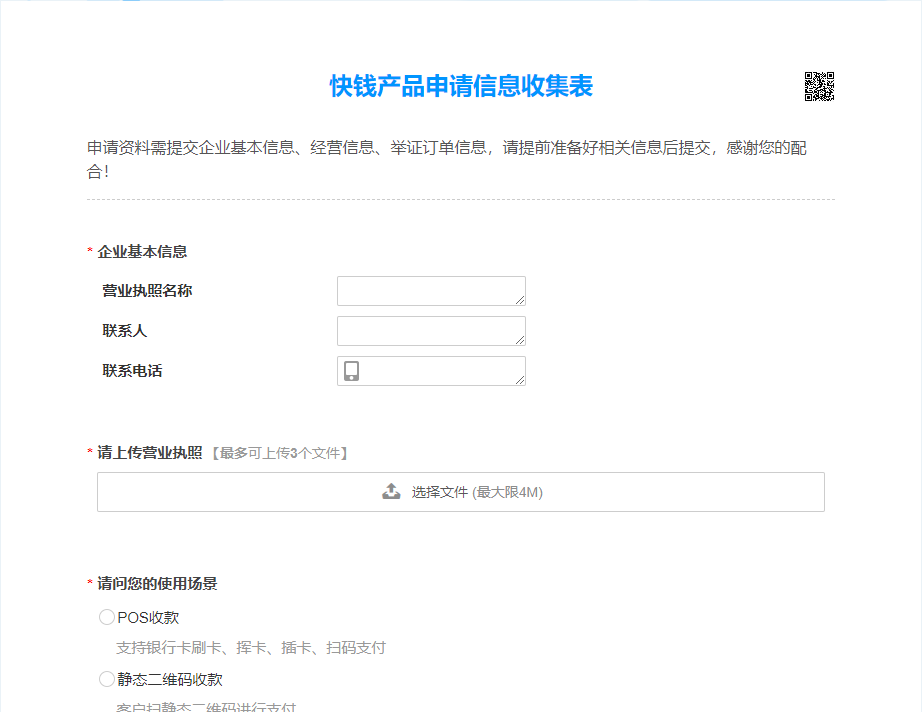Focus the 联系电话 input box
Viewport: 922px width, 712px height.
coord(431,371)
